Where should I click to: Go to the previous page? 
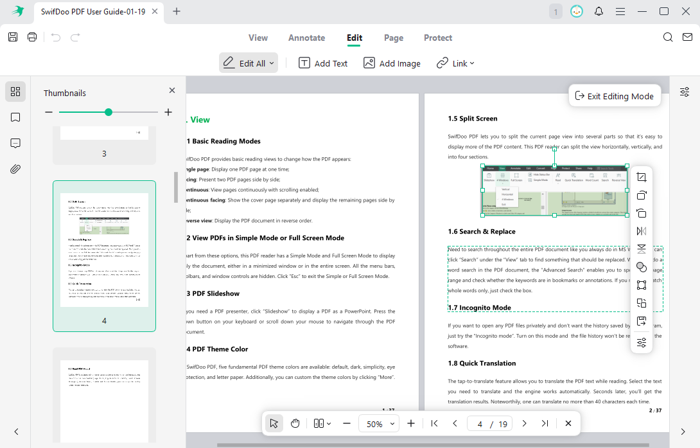click(455, 423)
